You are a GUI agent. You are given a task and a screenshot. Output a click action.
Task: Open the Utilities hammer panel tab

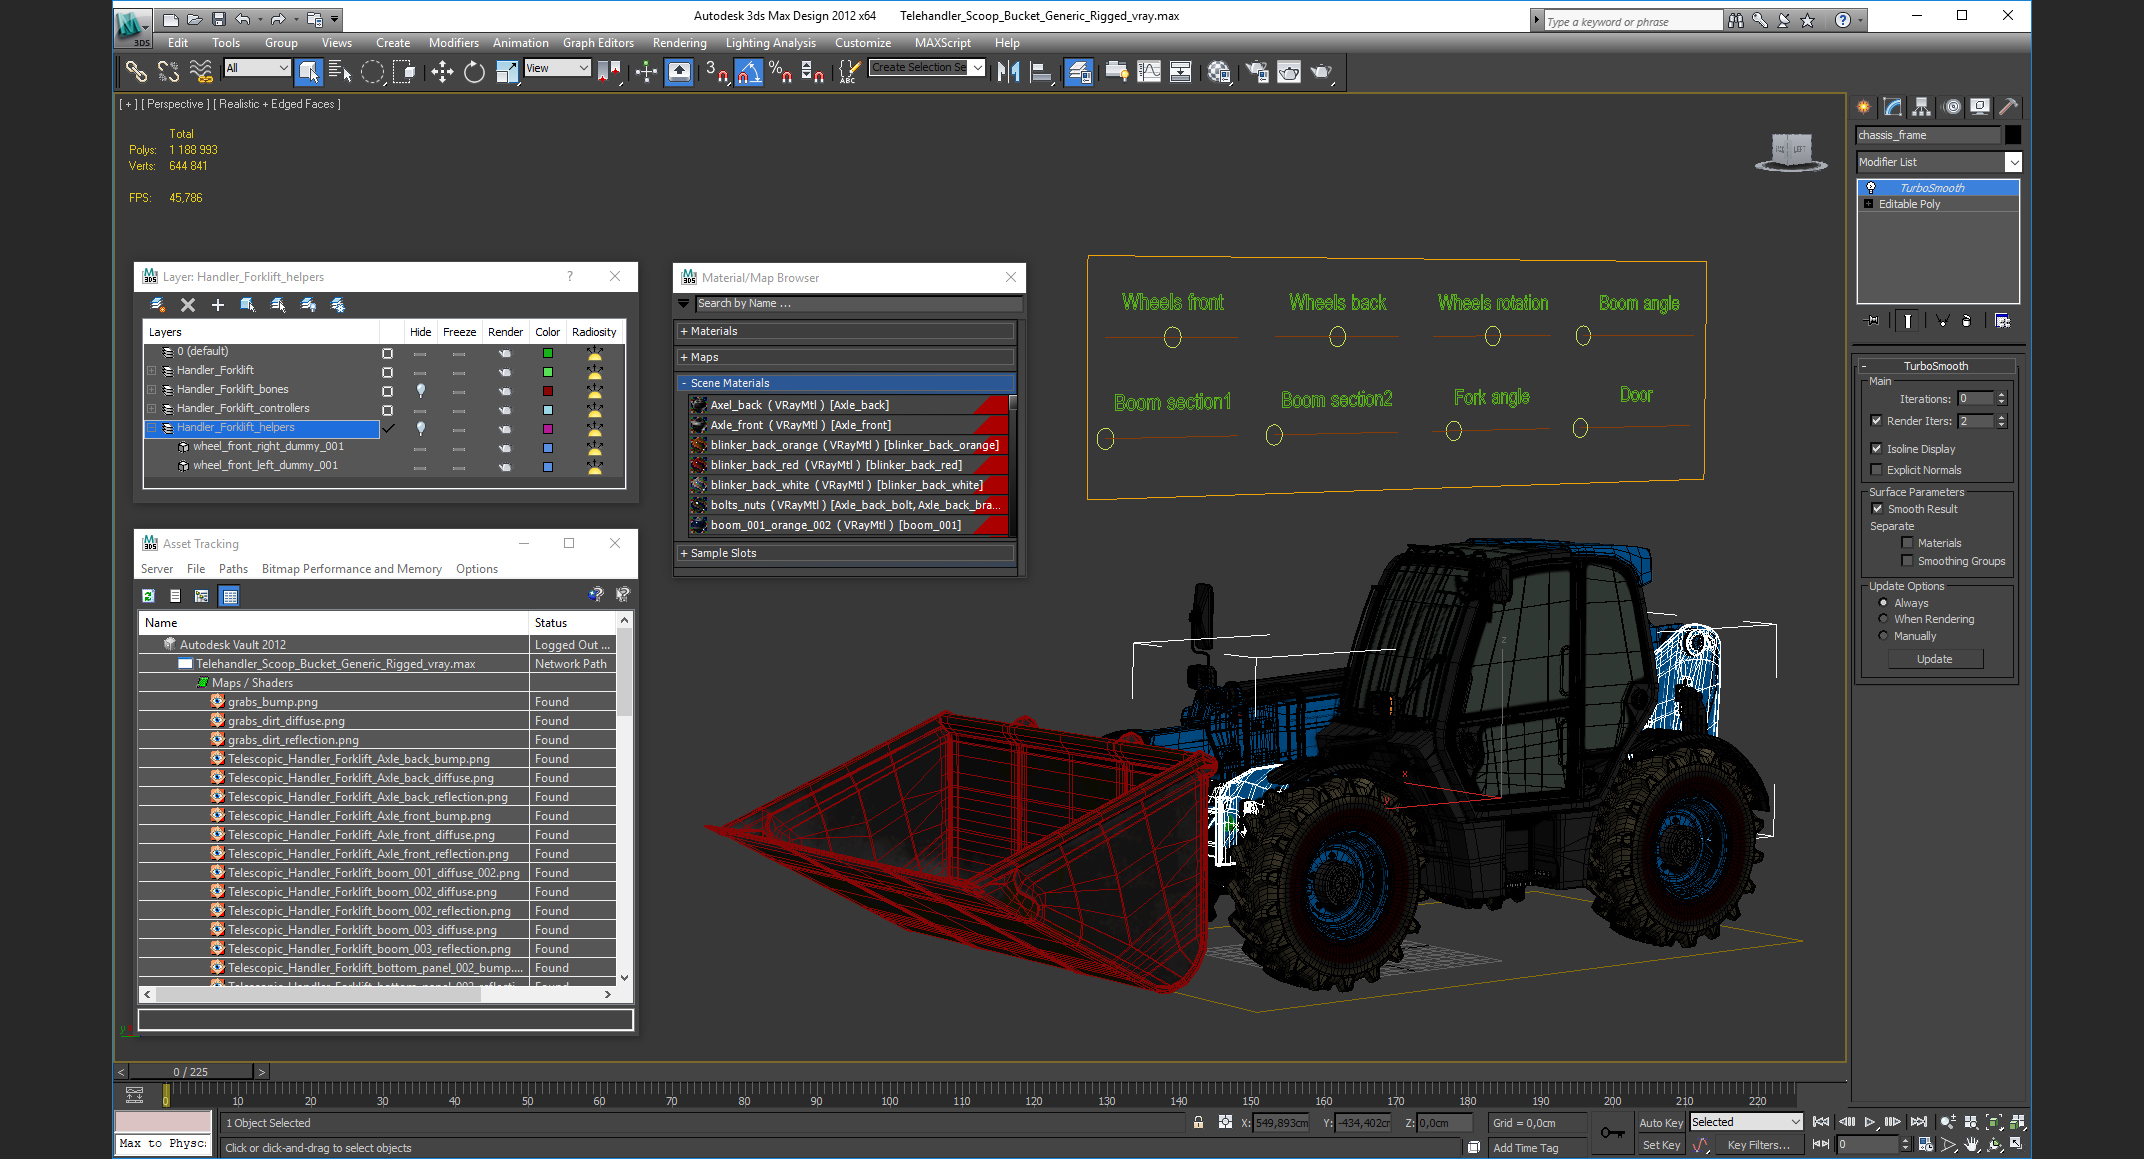click(2008, 107)
